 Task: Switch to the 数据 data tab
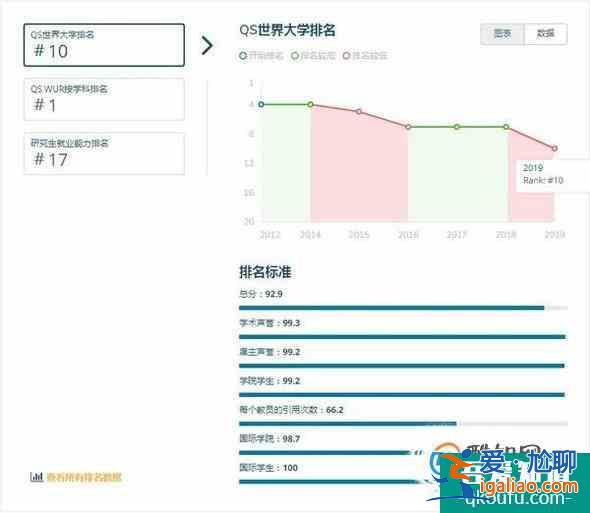click(546, 34)
